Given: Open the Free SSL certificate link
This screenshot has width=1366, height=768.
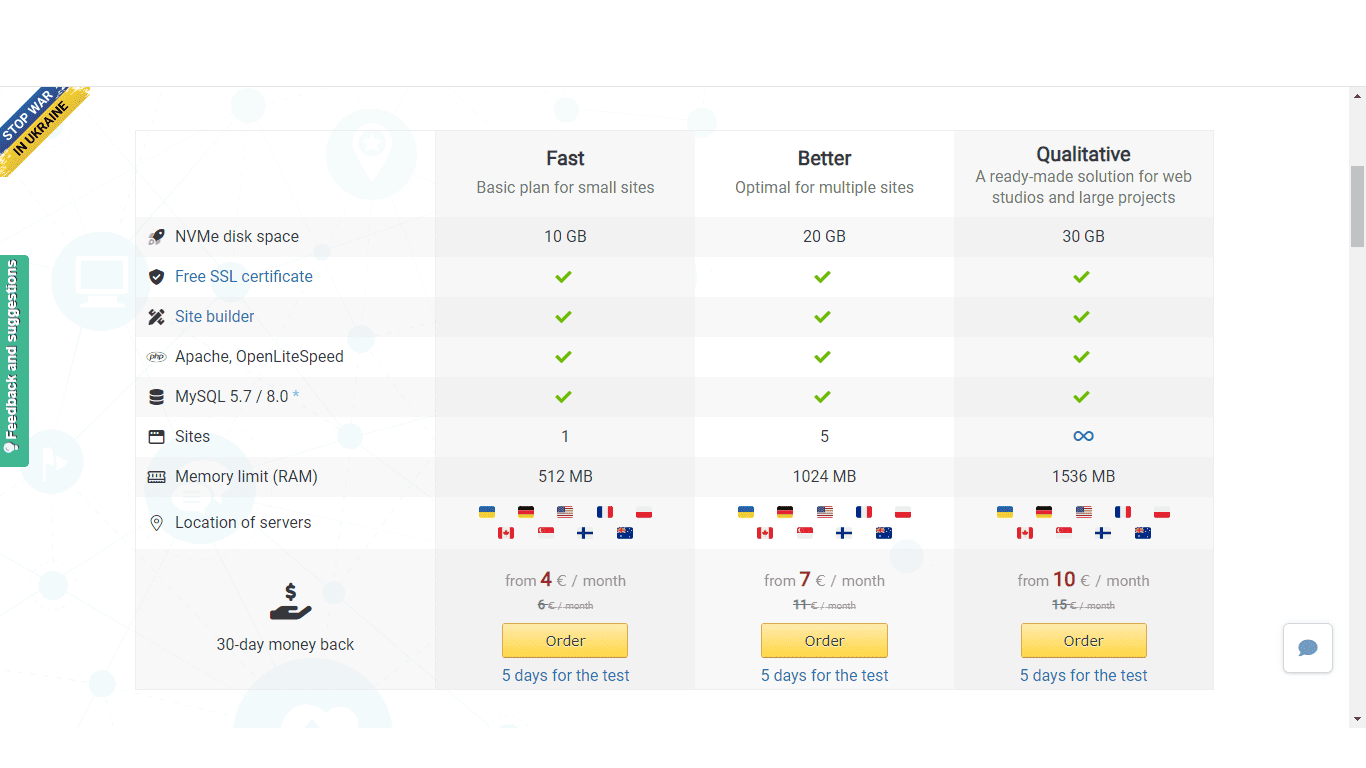Looking at the screenshot, I should click(244, 277).
